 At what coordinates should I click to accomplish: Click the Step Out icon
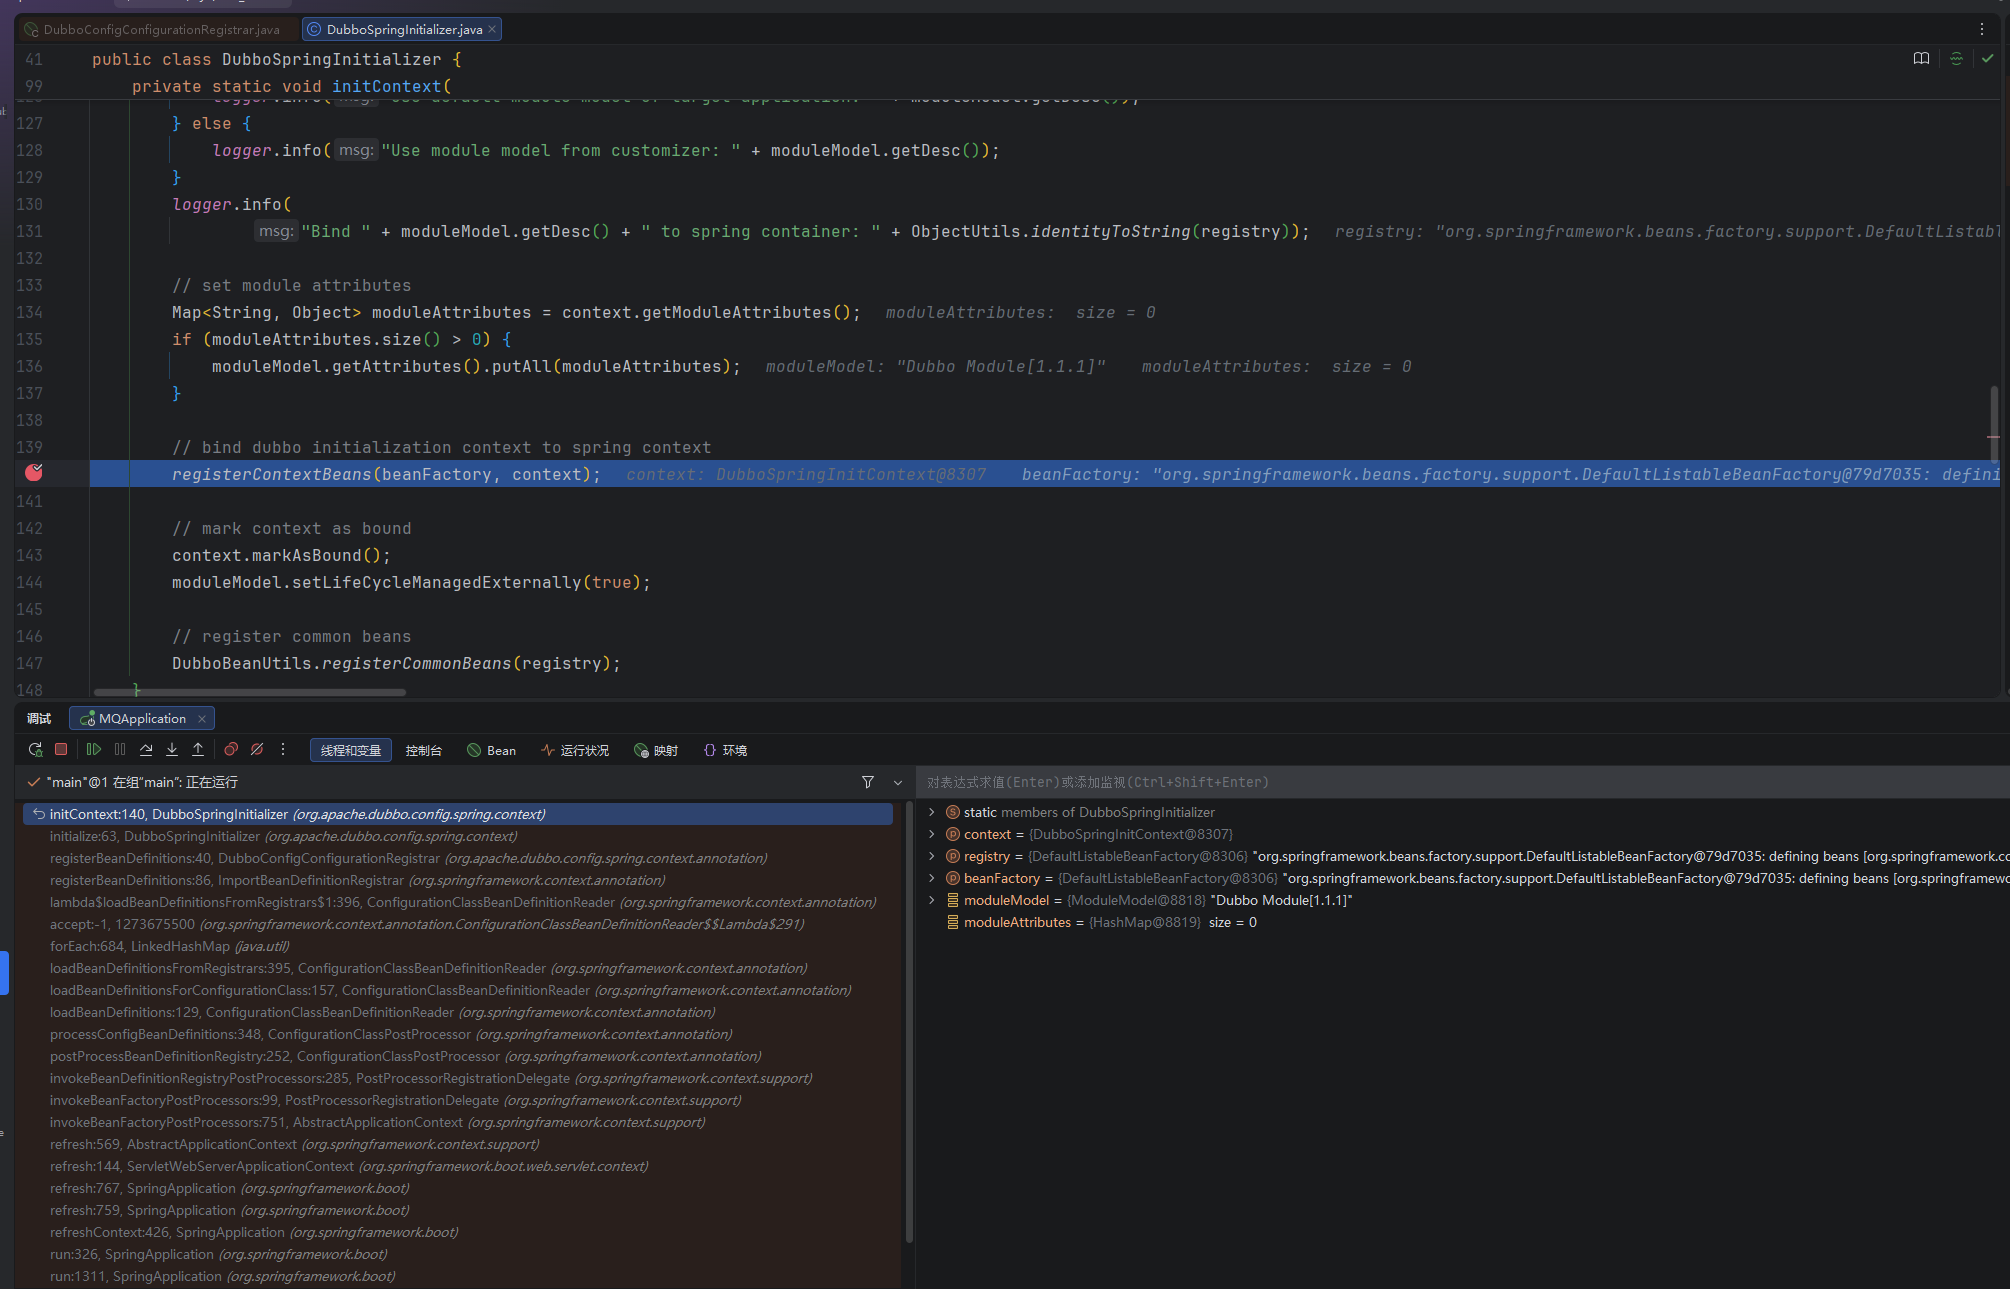click(x=198, y=750)
